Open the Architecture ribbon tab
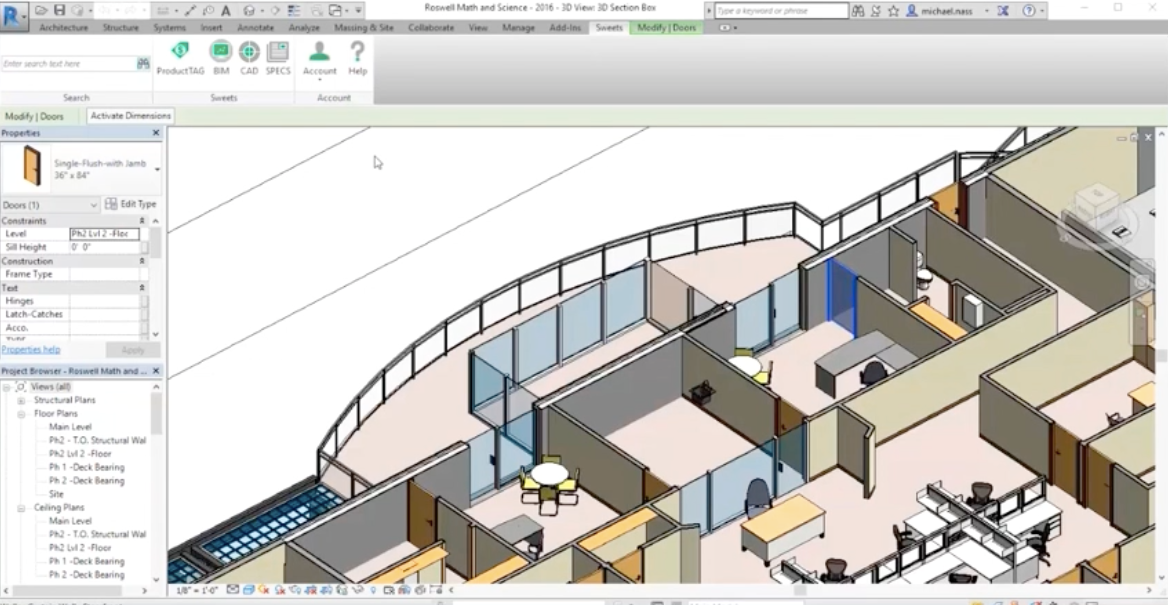Viewport: 1168px width, 605px height. 63,28
